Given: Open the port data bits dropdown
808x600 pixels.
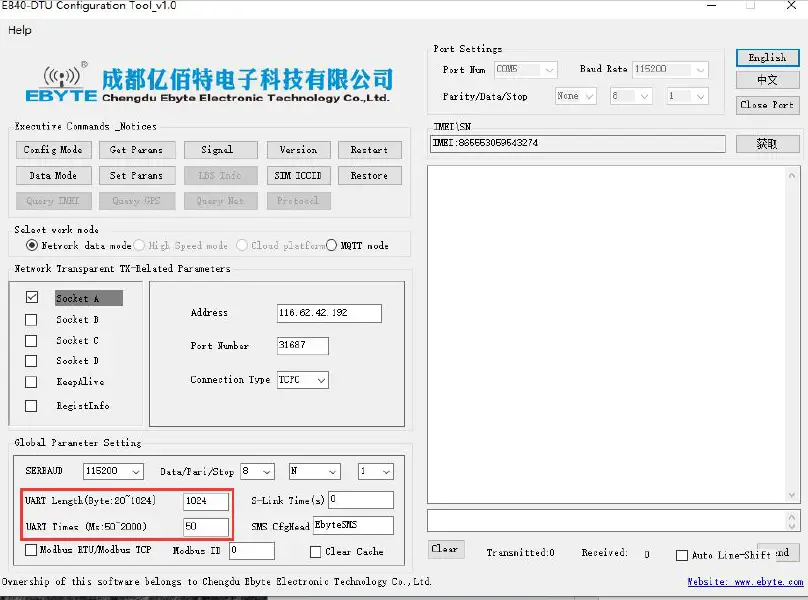Looking at the screenshot, I should 631,96.
